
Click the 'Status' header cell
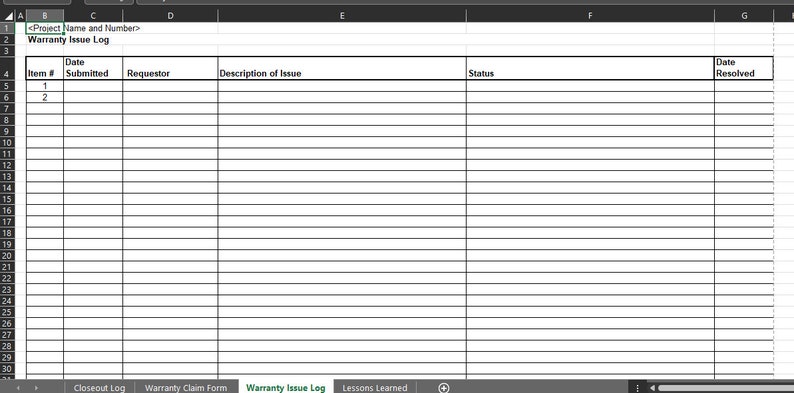pos(590,68)
